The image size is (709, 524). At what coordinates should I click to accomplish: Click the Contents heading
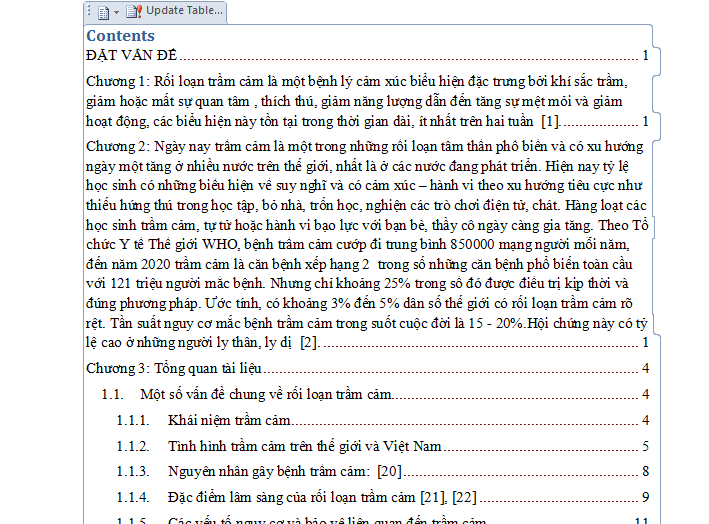120,36
